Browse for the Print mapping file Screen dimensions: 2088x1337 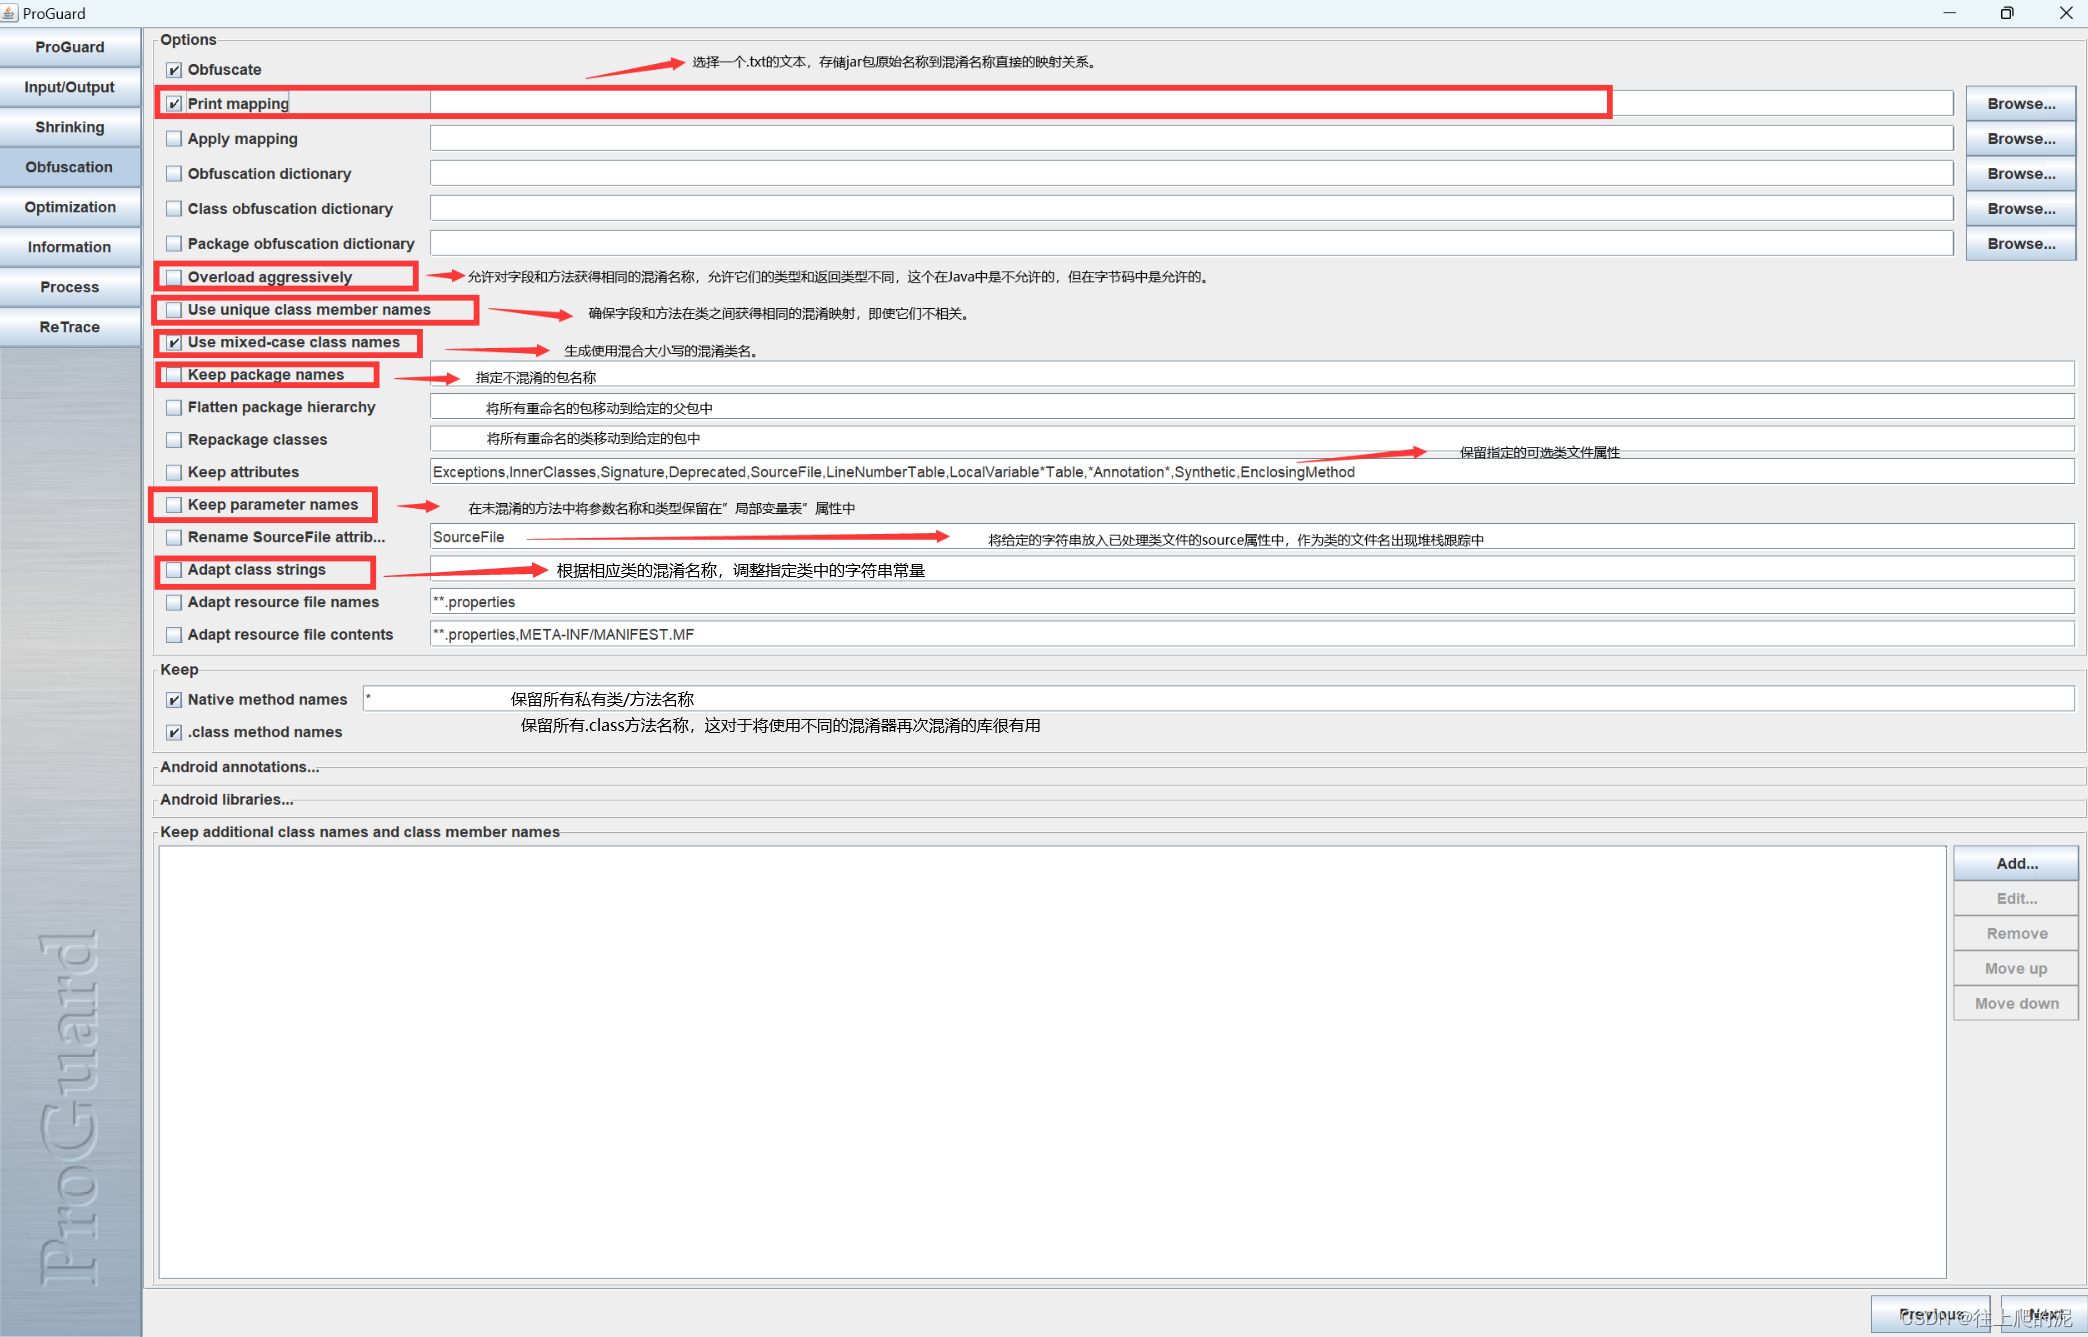pyautogui.click(x=2020, y=104)
